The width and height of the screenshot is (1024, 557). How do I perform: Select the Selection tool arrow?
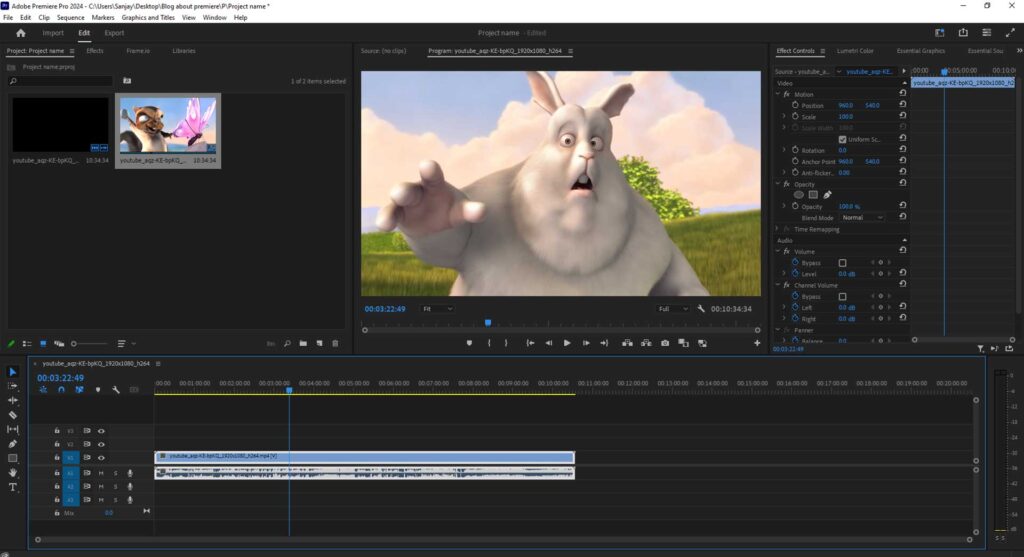point(12,372)
